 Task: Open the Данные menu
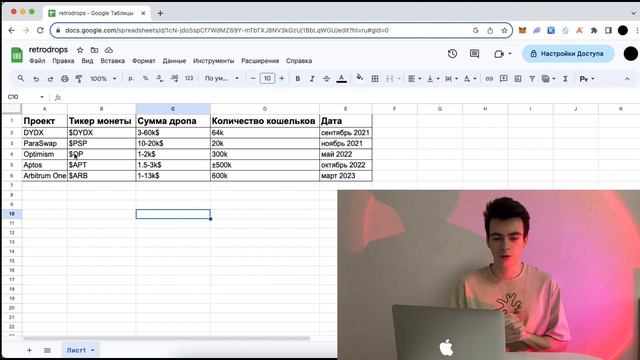click(x=174, y=61)
